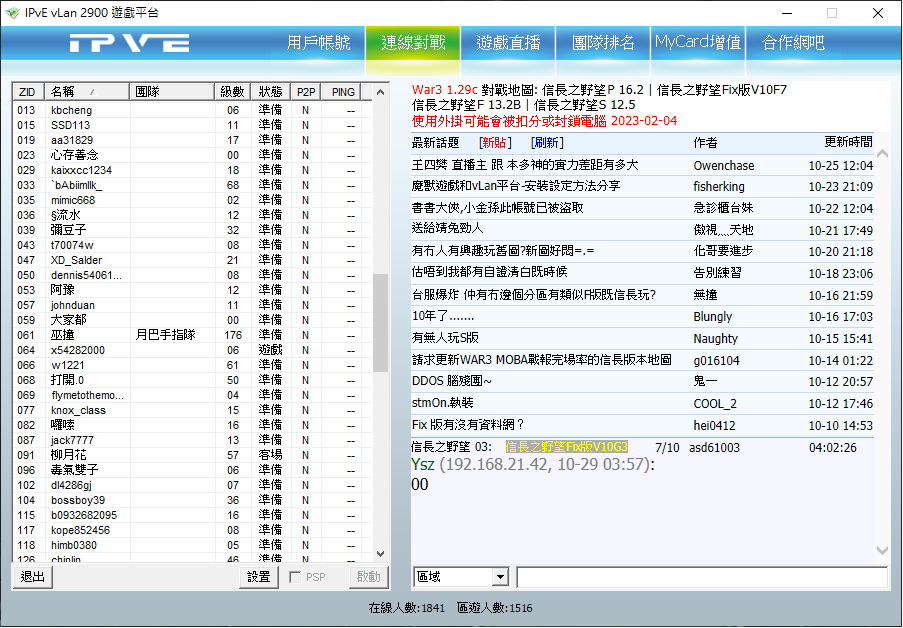Screen dimensions: 903x628
Task: Select user XD_Salder in list
Action: coord(77,260)
